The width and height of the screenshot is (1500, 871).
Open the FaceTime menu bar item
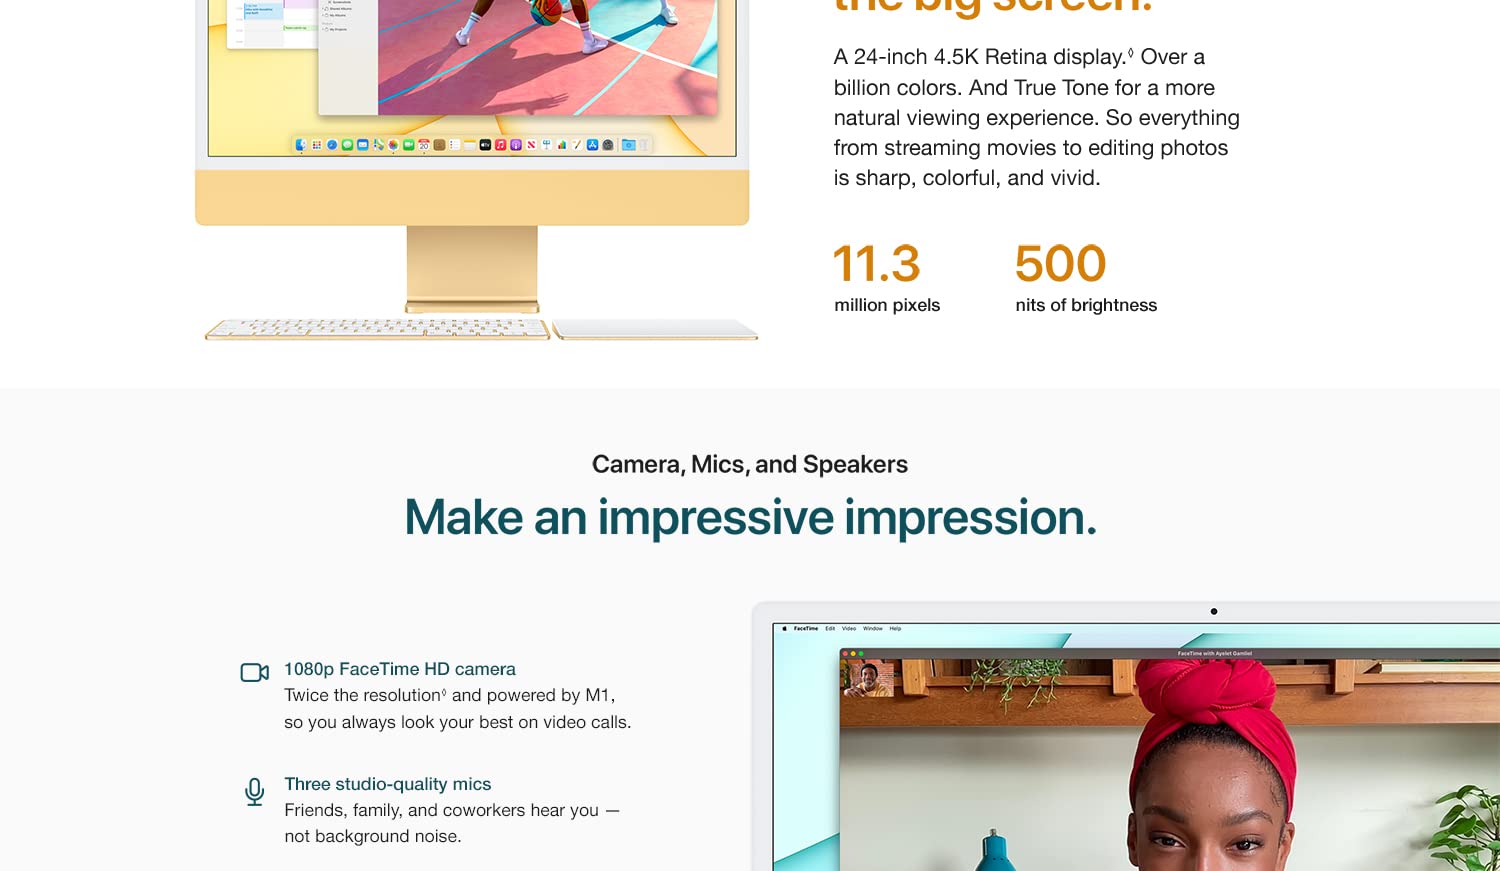pos(806,628)
